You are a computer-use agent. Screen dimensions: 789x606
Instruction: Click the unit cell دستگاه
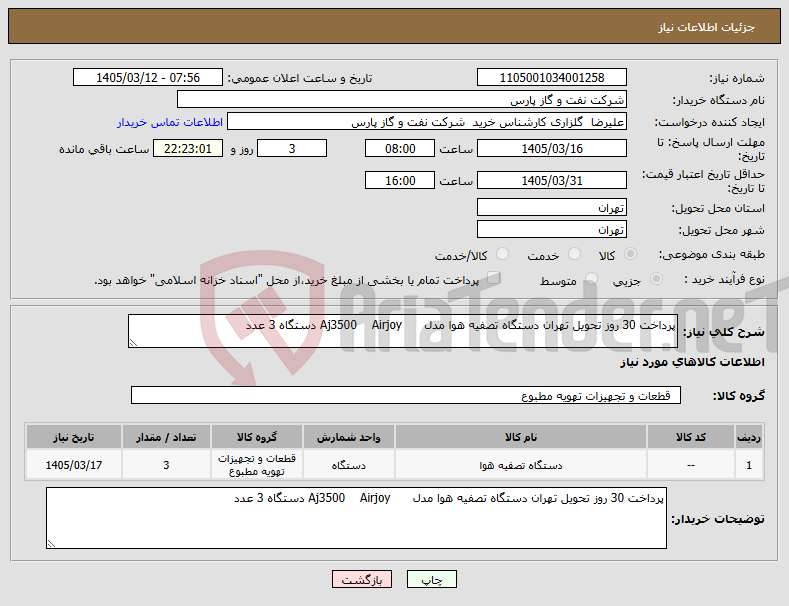(348, 465)
